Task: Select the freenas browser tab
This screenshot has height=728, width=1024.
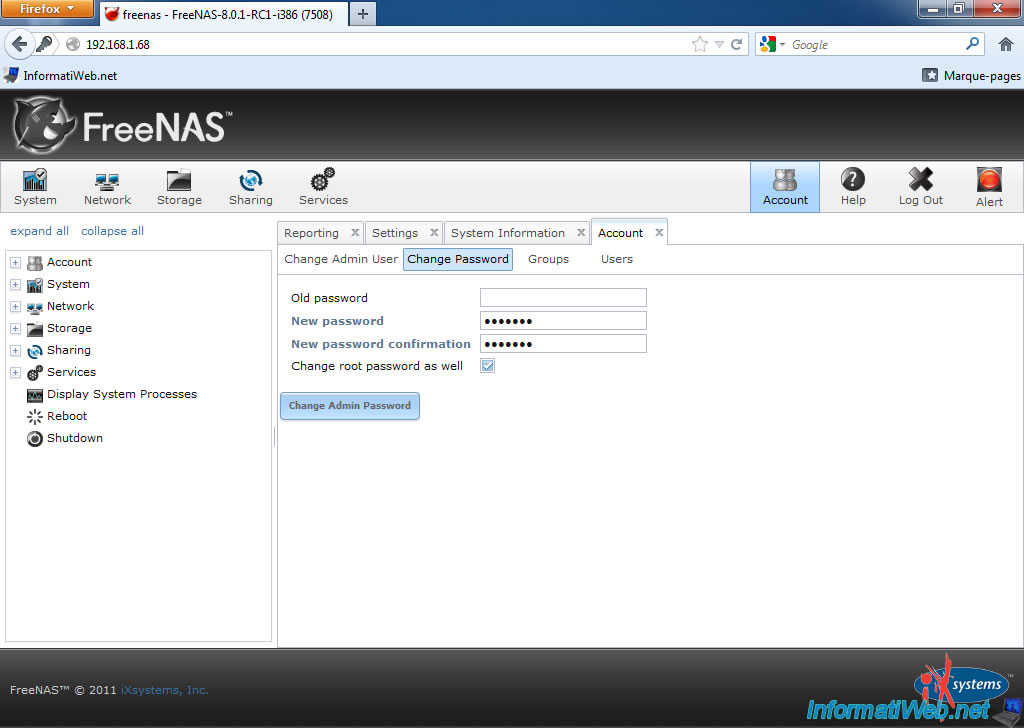Action: click(x=224, y=14)
